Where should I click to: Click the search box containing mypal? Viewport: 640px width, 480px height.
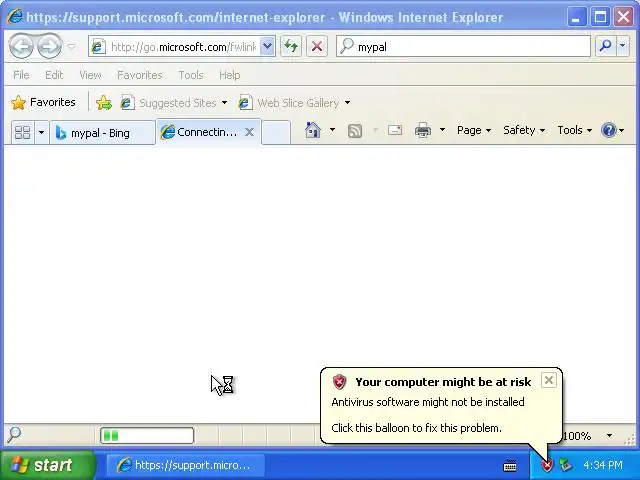(463, 47)
